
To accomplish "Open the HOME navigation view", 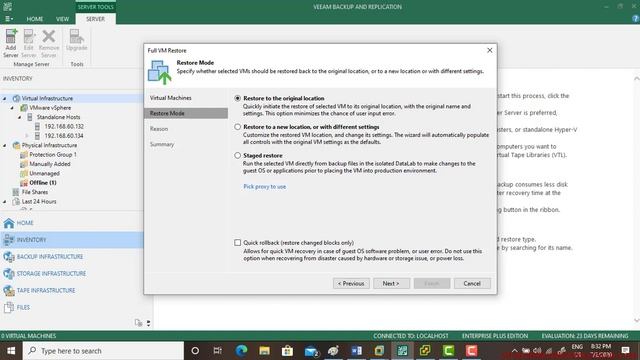I will 72,223.
